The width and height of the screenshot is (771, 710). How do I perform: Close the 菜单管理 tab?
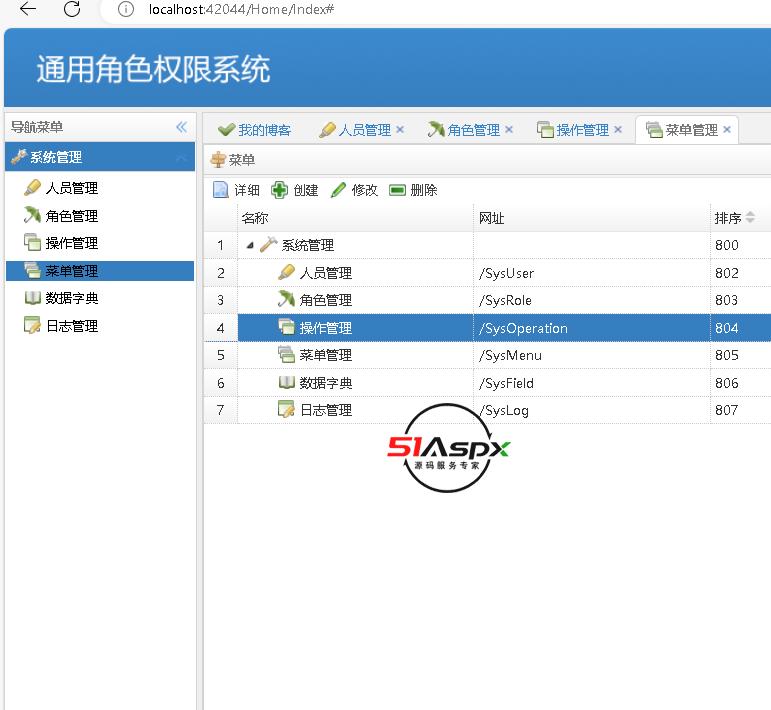coord(727,129)
